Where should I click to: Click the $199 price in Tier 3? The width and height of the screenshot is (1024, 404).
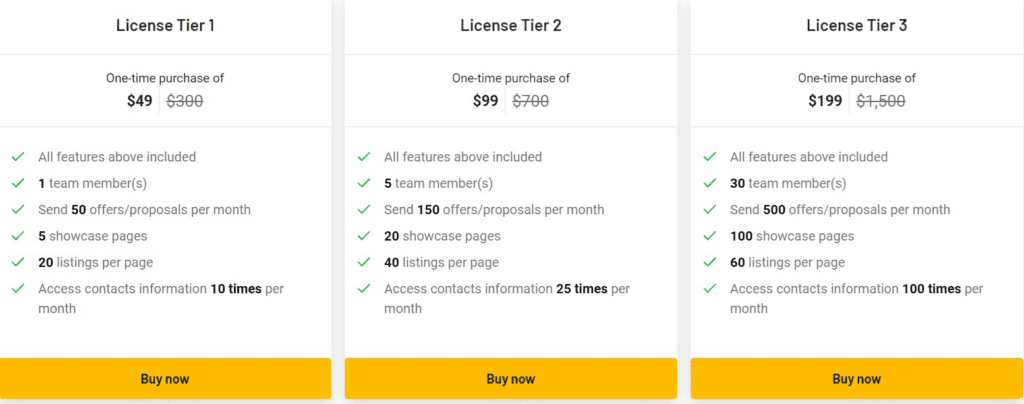tap(825, 101)
